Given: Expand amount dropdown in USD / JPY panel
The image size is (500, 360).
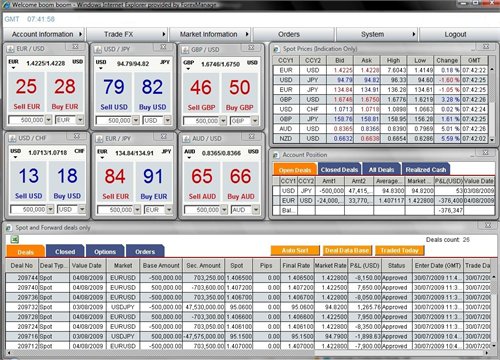Looking at the screenshot, I should point(136,120).
